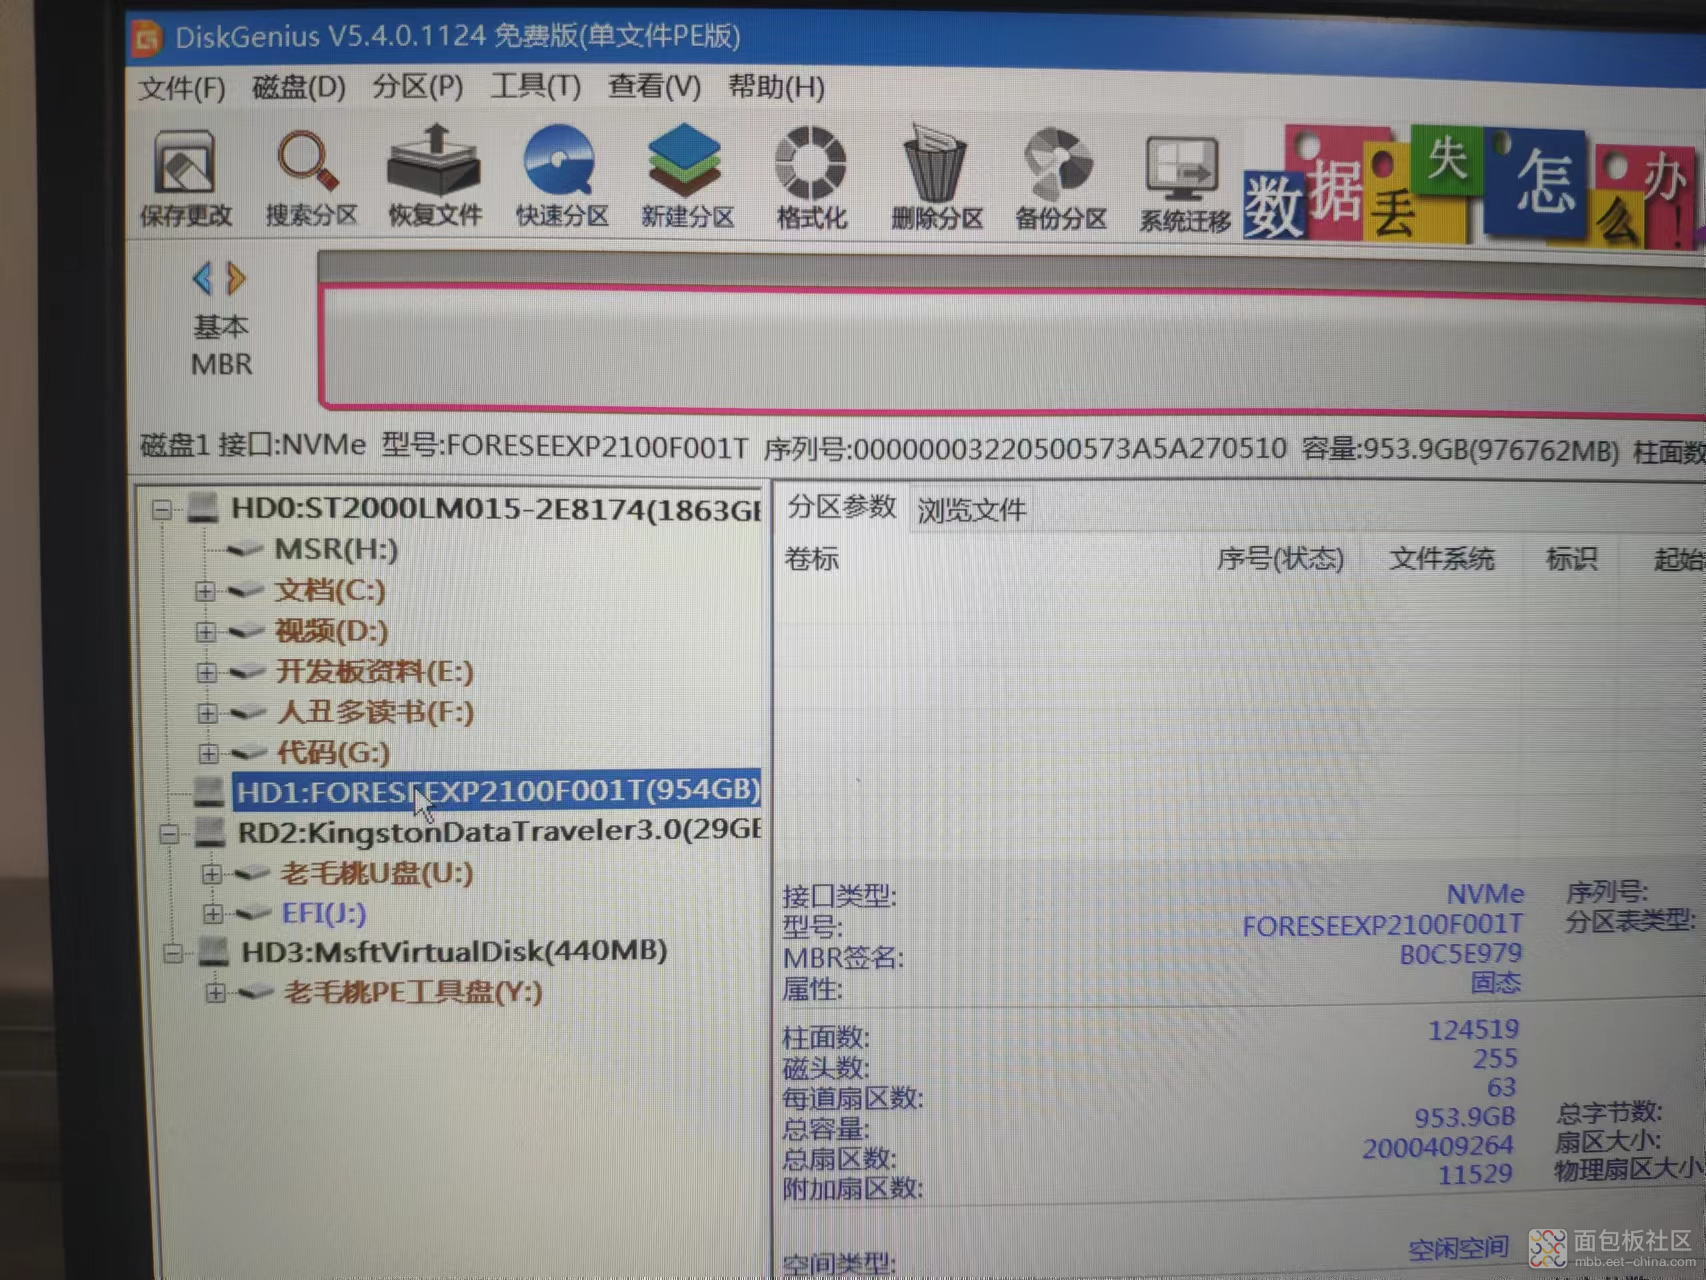Launch Recover Files (恢复文件) tool
The image size is (1706, 1280).
tap(435, 176)
